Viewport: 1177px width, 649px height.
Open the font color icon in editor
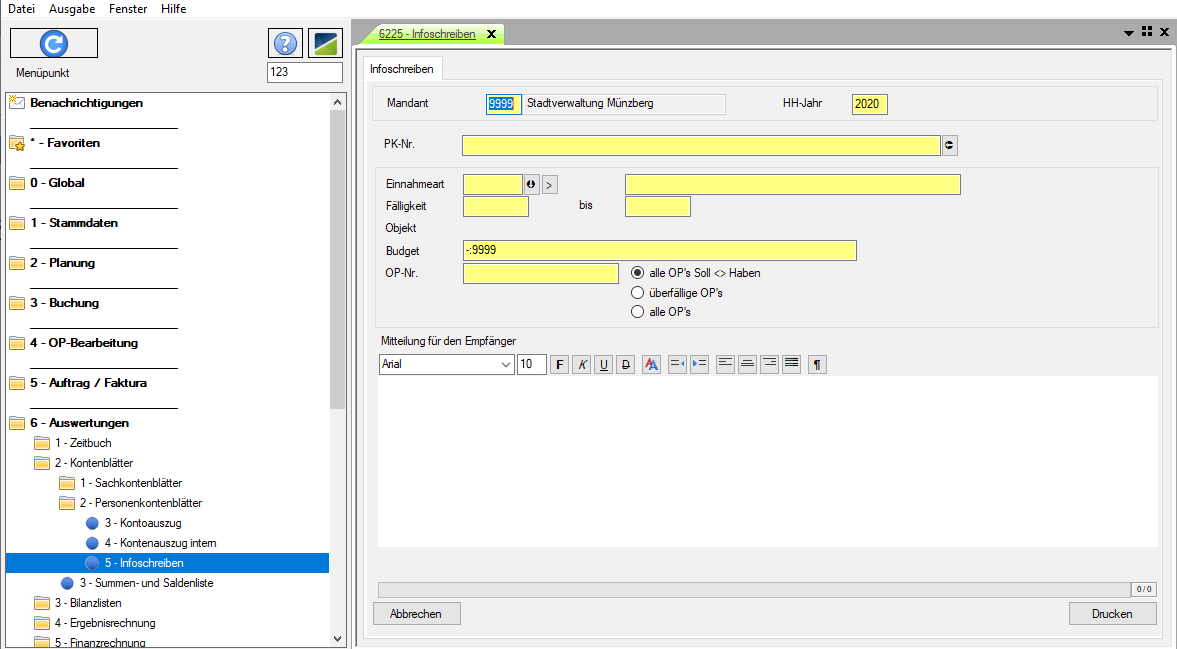[x=651, y=365]
